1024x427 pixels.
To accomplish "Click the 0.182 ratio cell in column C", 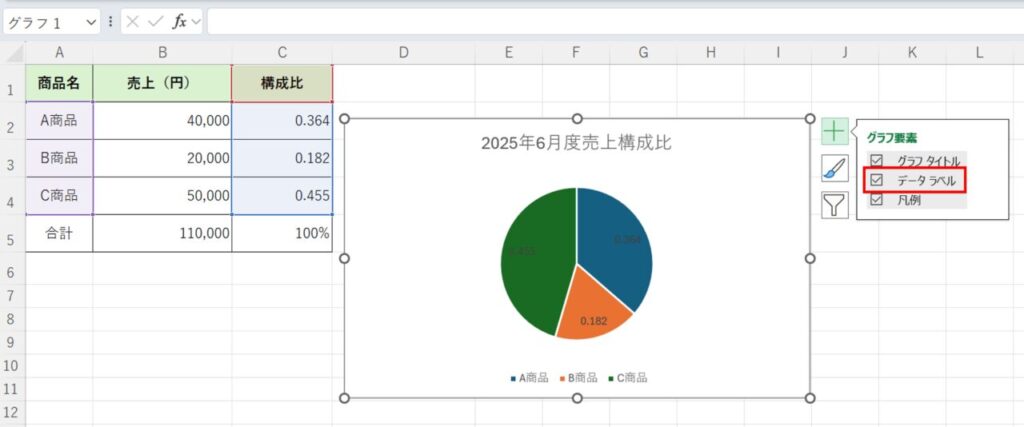I will pos(282,158).
